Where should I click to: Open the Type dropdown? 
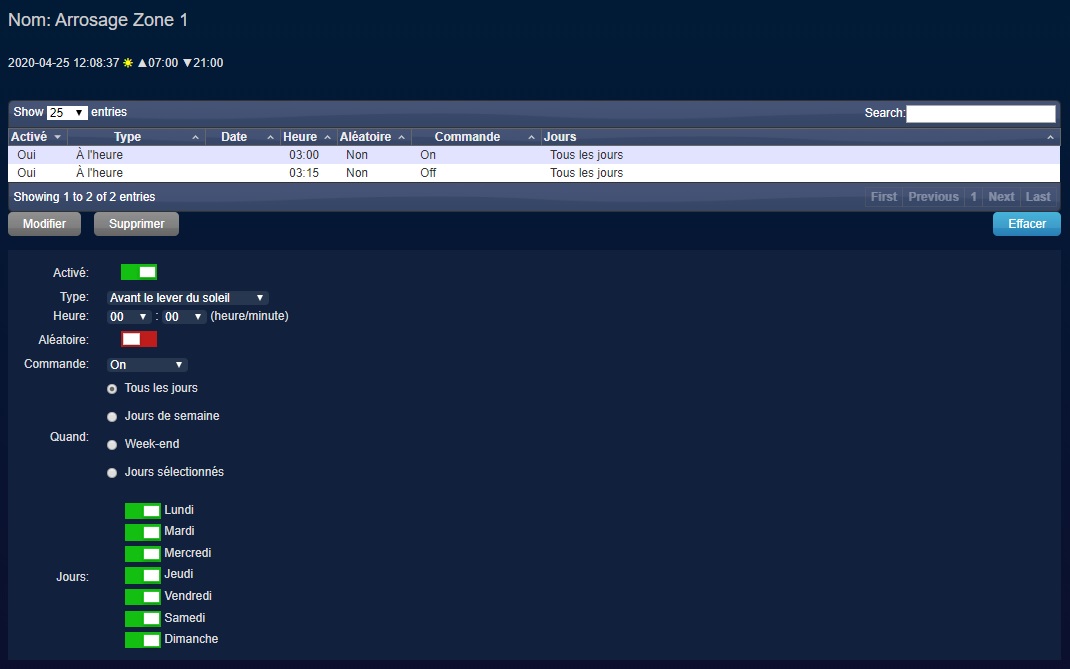187,298
